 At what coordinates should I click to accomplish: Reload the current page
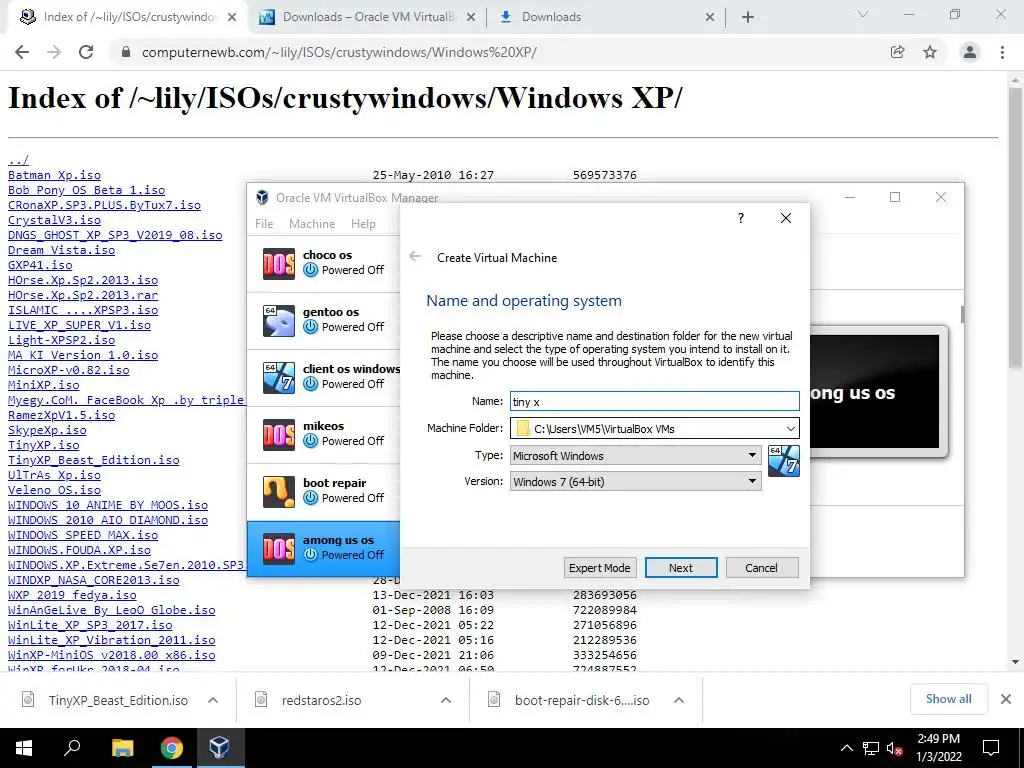(86, 52)
